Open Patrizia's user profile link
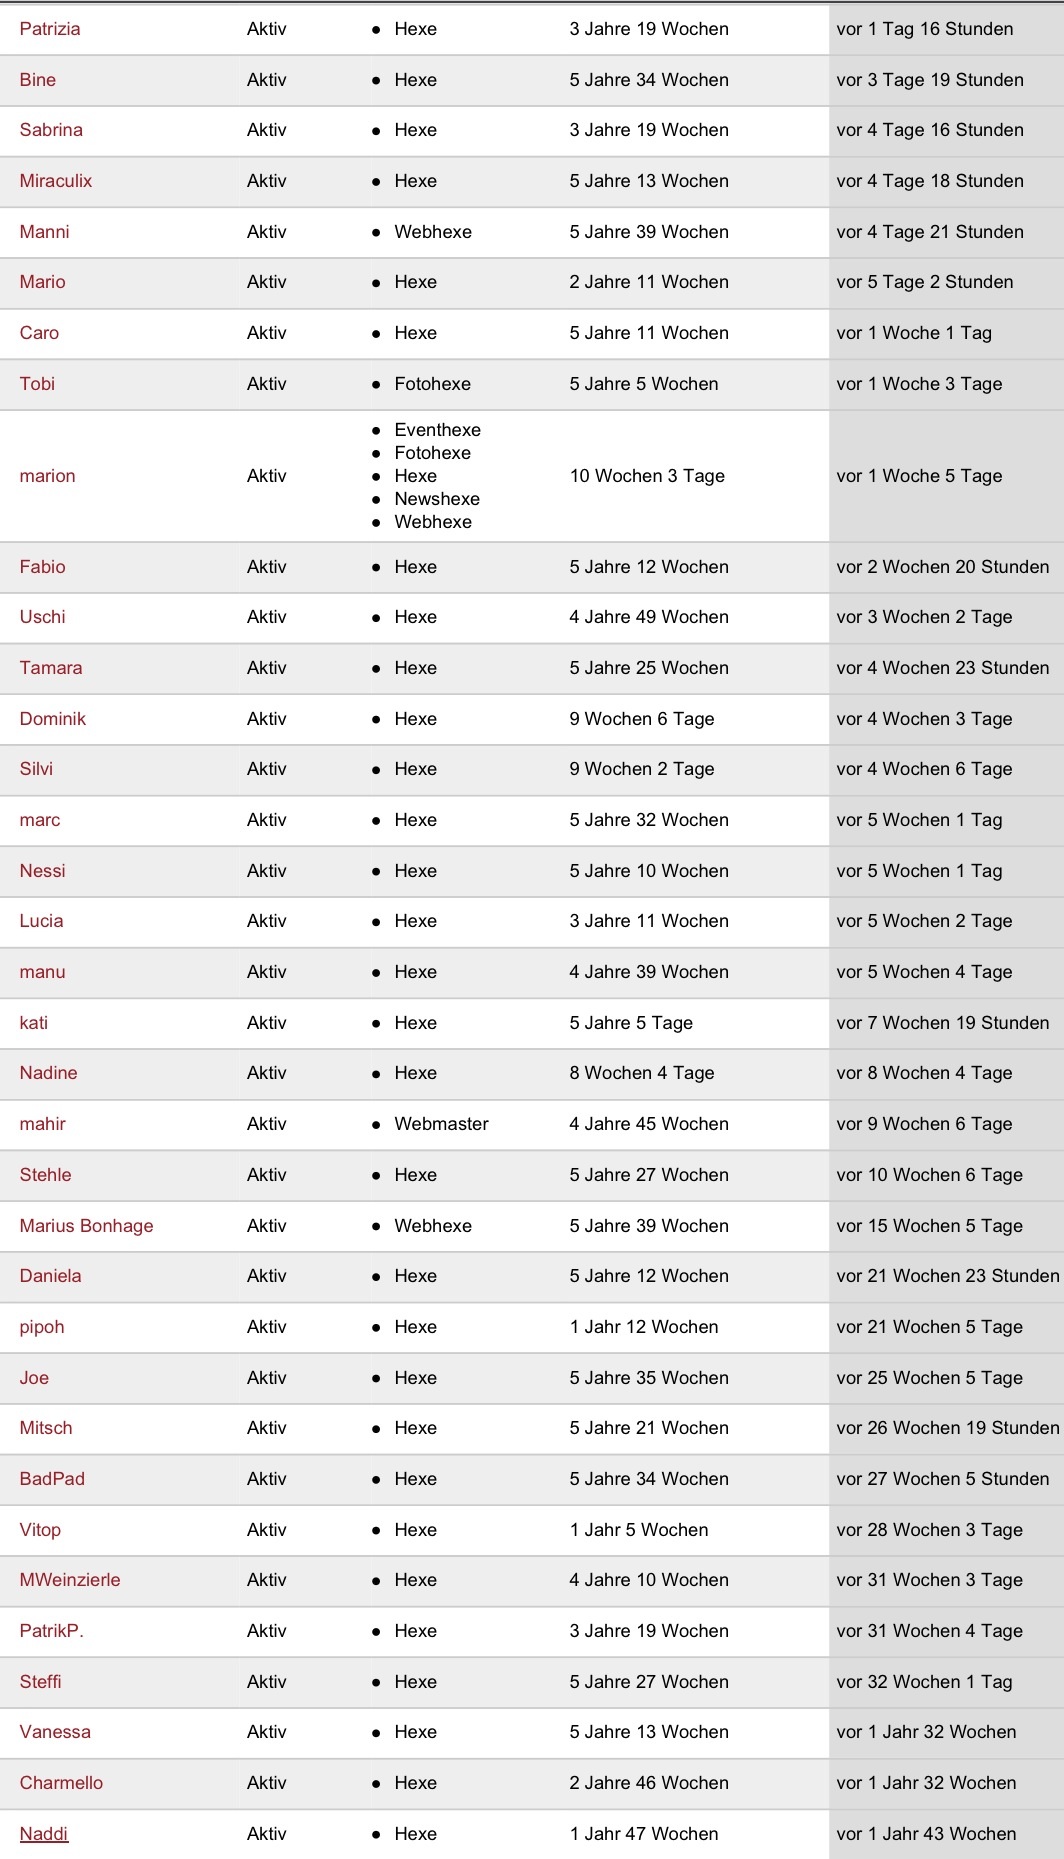This screenshot has height=1859, width=1064. click(50, 29)
